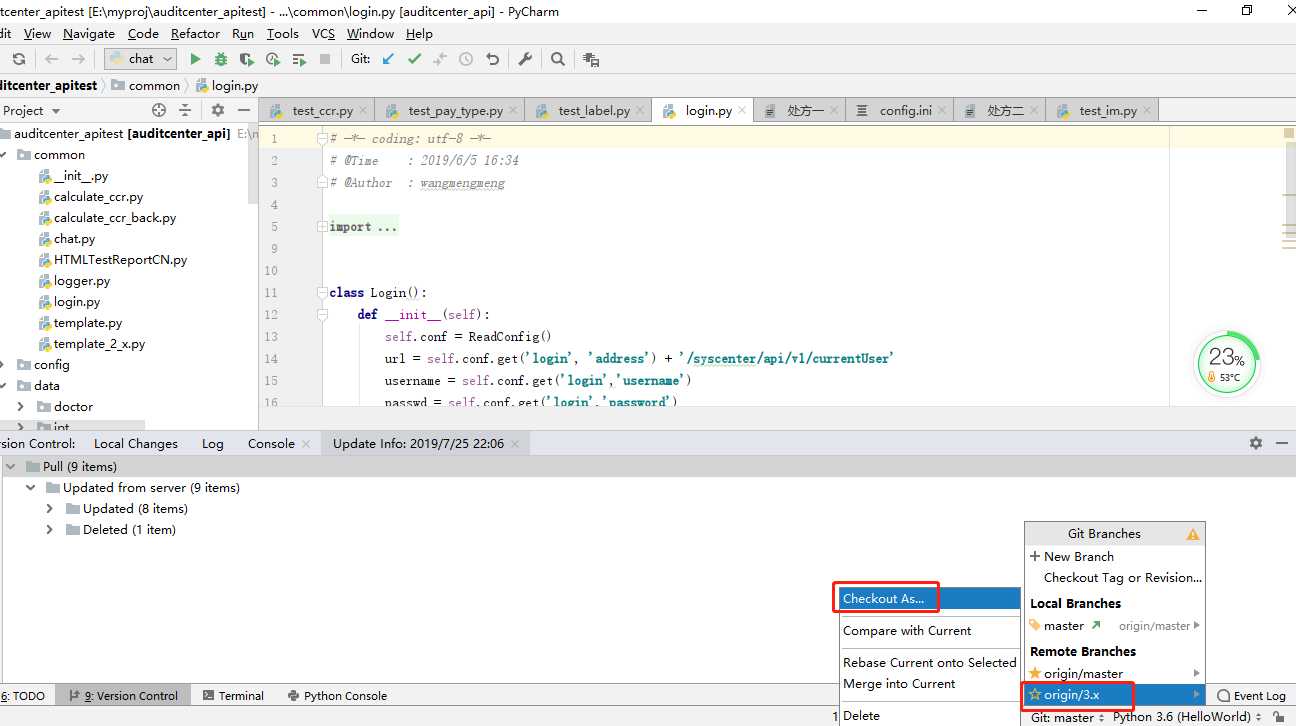Open calculate_ccr.py in the project tree
This screenshot has width=1296, height=726.
coord(98,197)
